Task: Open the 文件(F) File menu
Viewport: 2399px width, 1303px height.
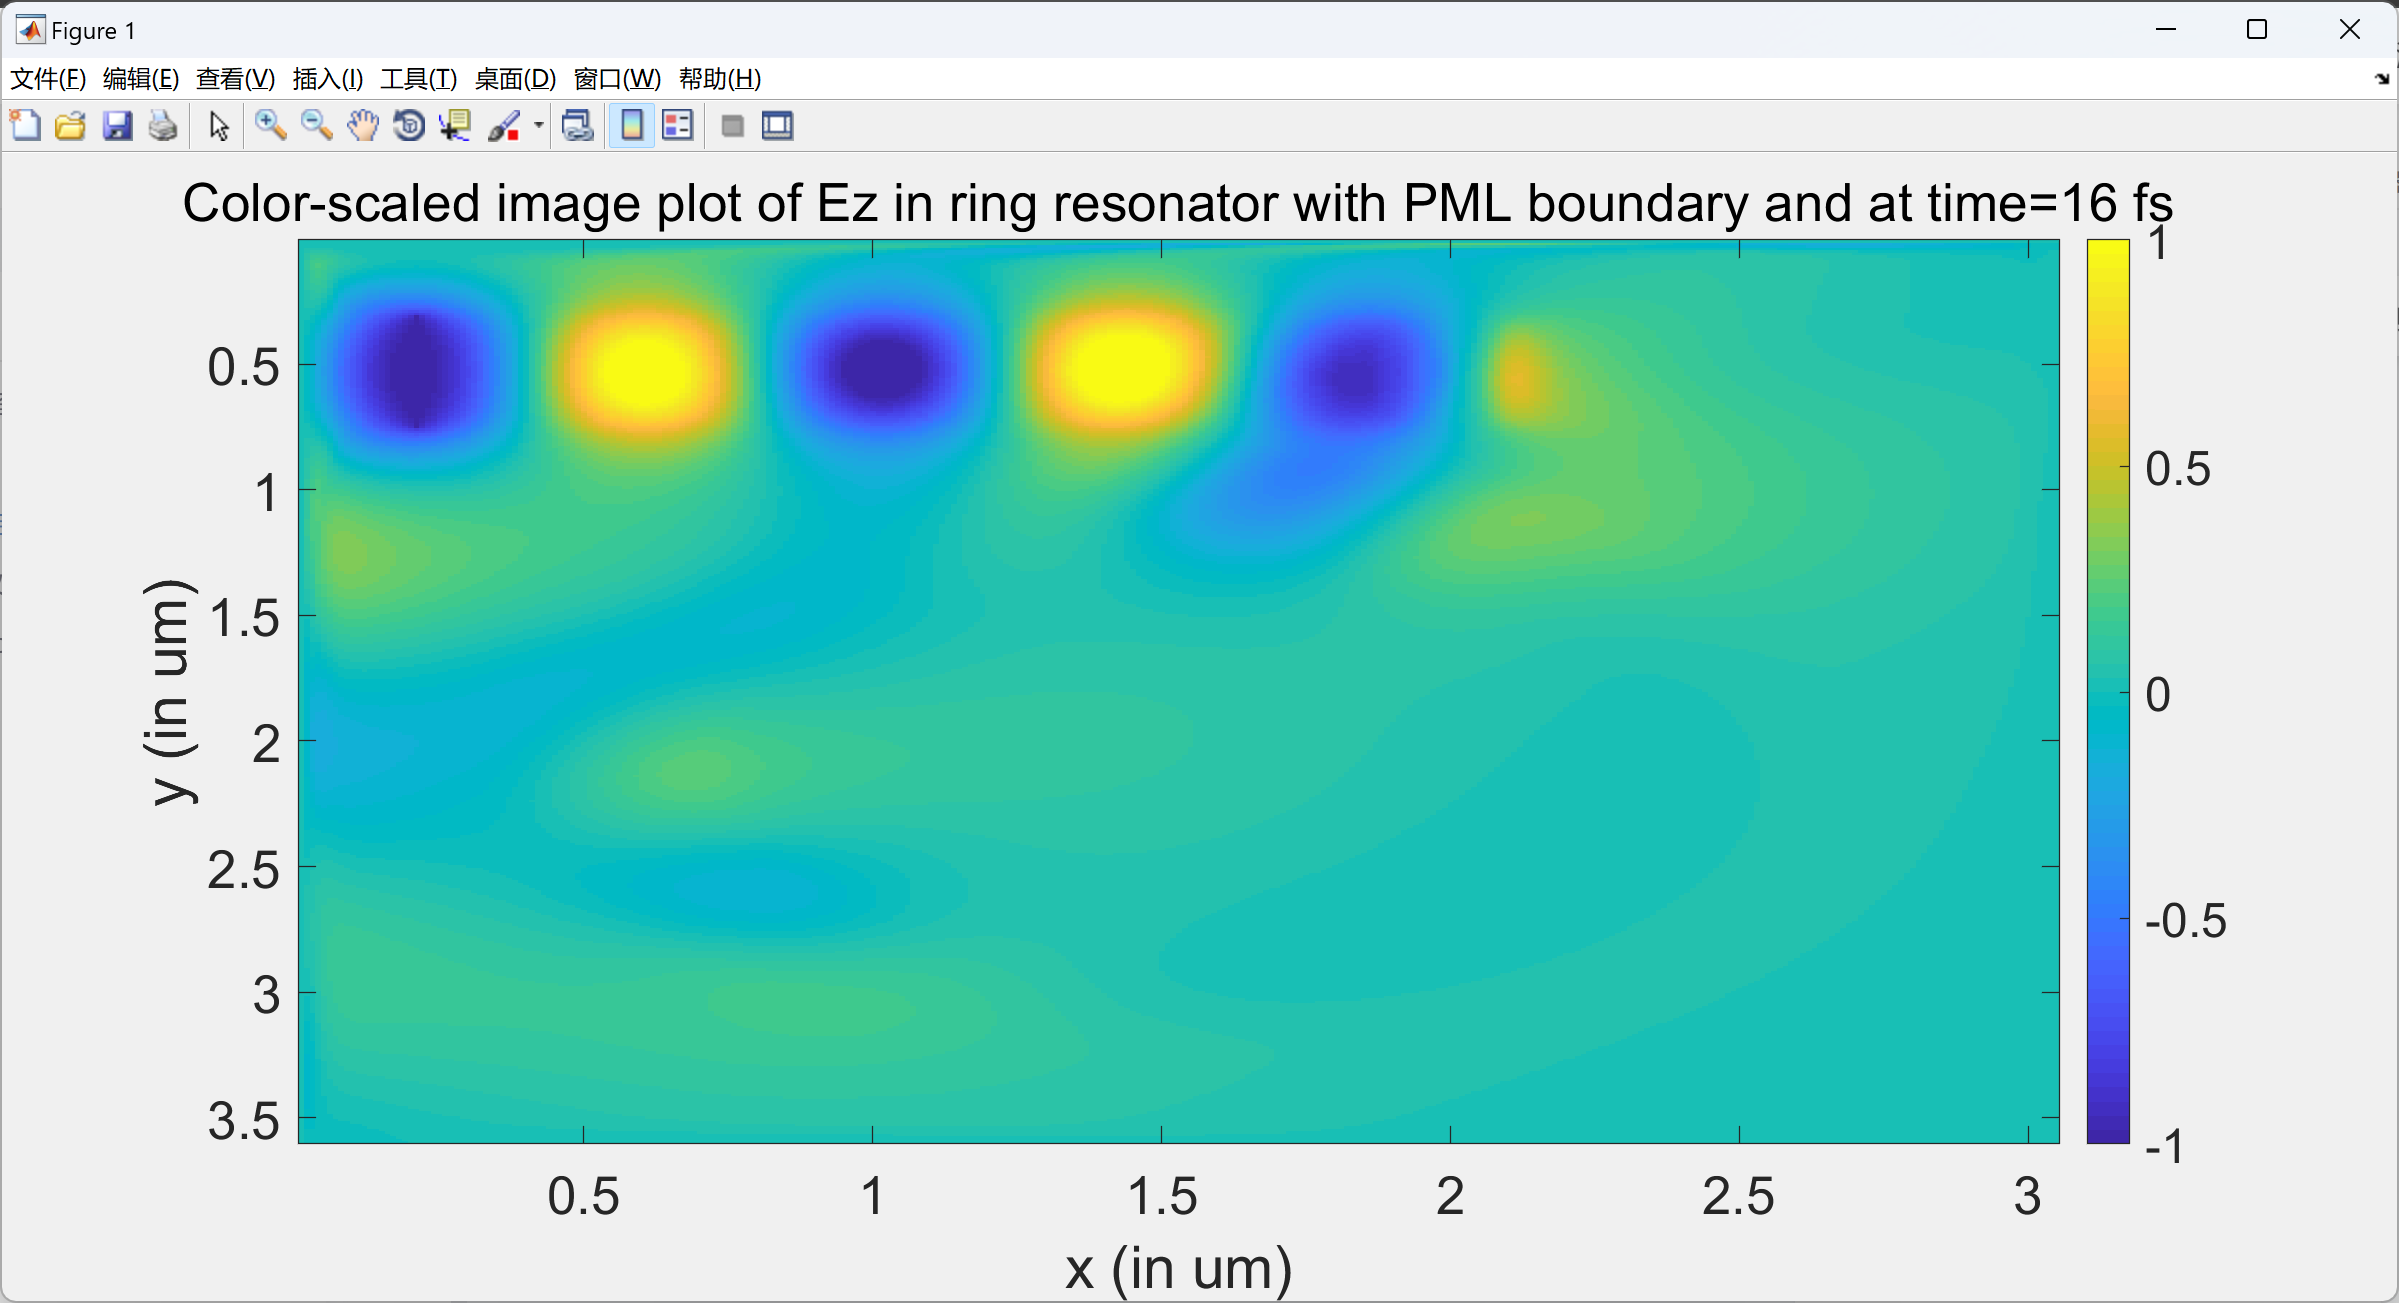Action: coord(48,79)
